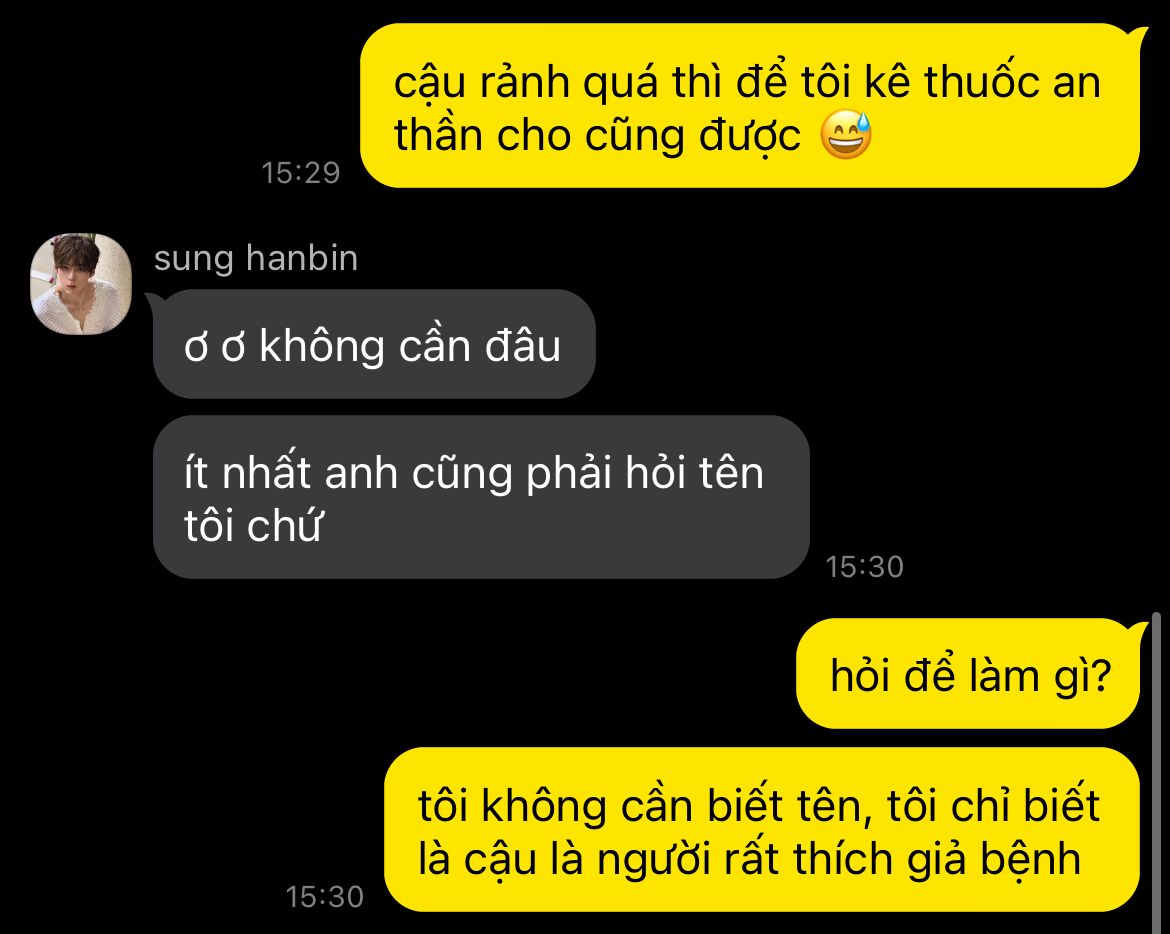
Task: Tap the sweat-smile emoji in first message
Action: click(x=846, y=135)
